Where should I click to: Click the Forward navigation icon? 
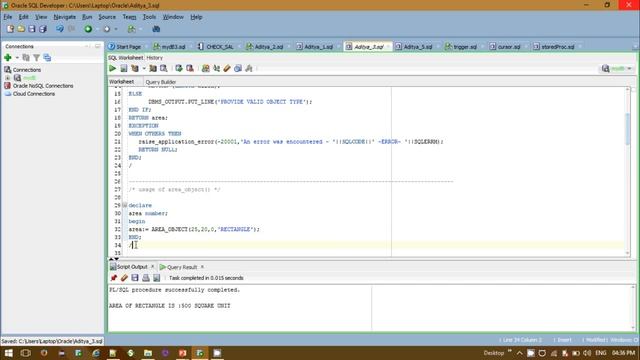point(107,29)
